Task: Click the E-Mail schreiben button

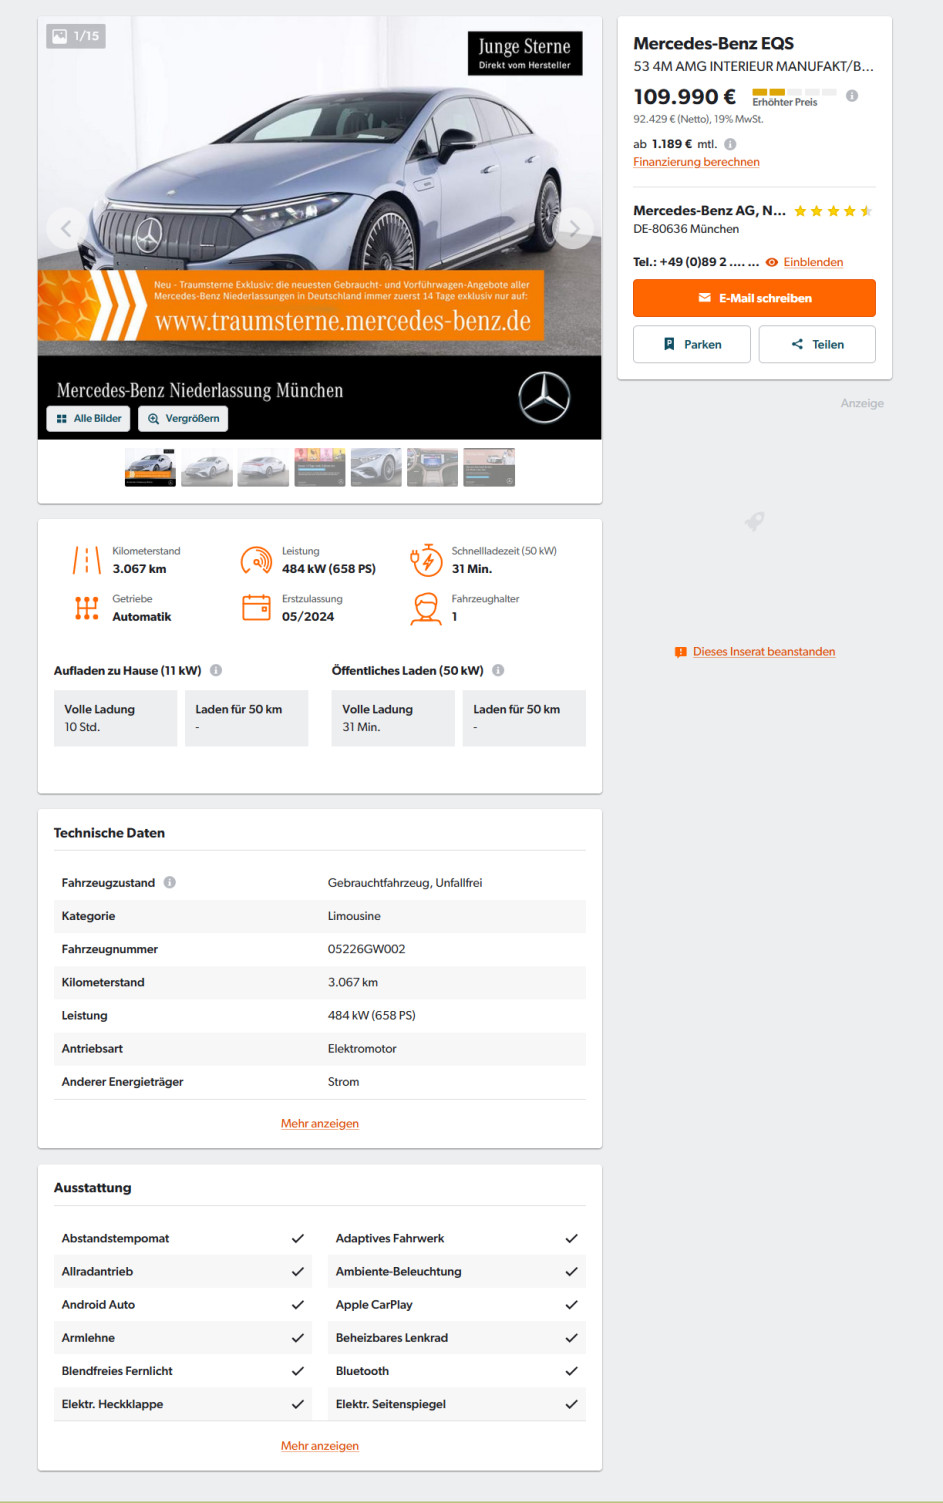Action: pyautogui.click(x=754, y=298)
